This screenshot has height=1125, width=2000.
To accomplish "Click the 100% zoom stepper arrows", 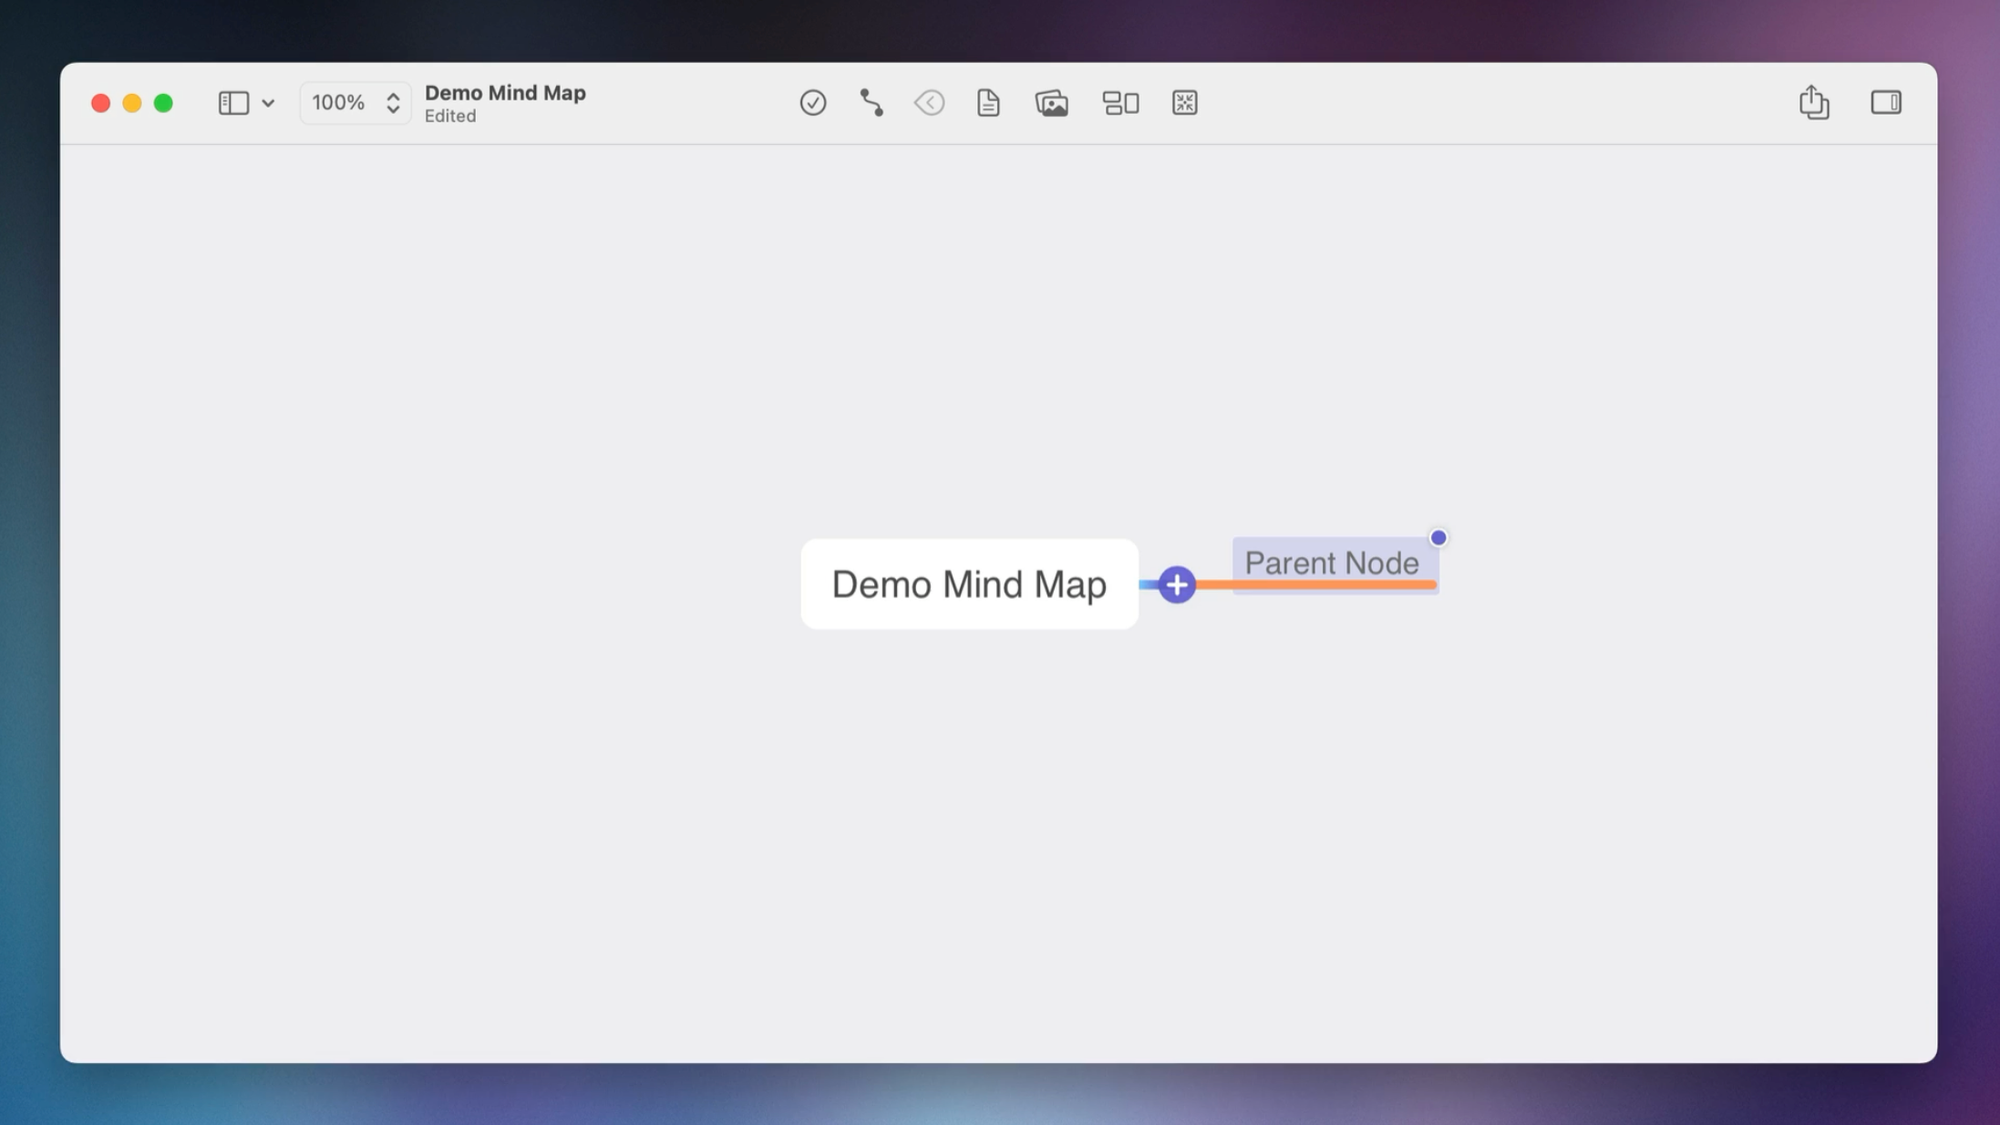I will pyautogui.click(x=393, y=103).
